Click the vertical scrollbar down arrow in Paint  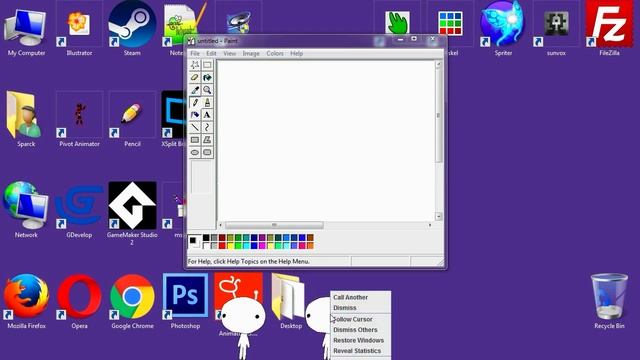(x=439, y=217)
